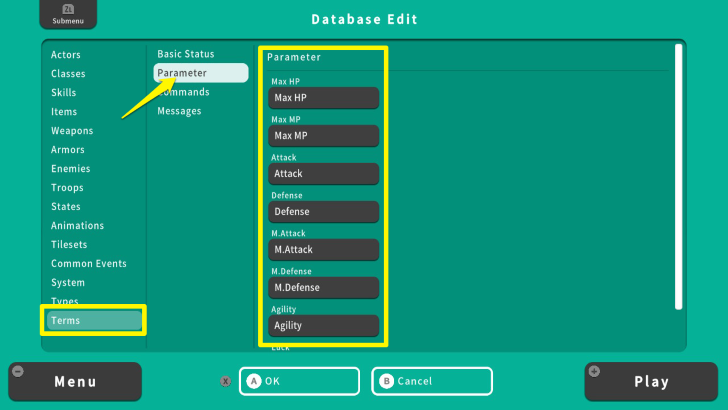
Task: Click the Cancel button
Action: click(x=432, y=381)
